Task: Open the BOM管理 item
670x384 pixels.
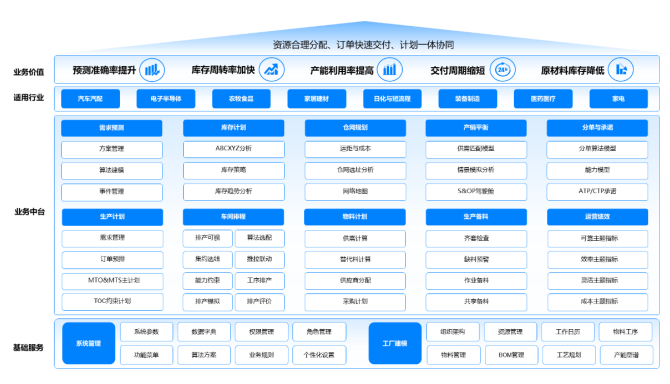Action: point(511,355)
